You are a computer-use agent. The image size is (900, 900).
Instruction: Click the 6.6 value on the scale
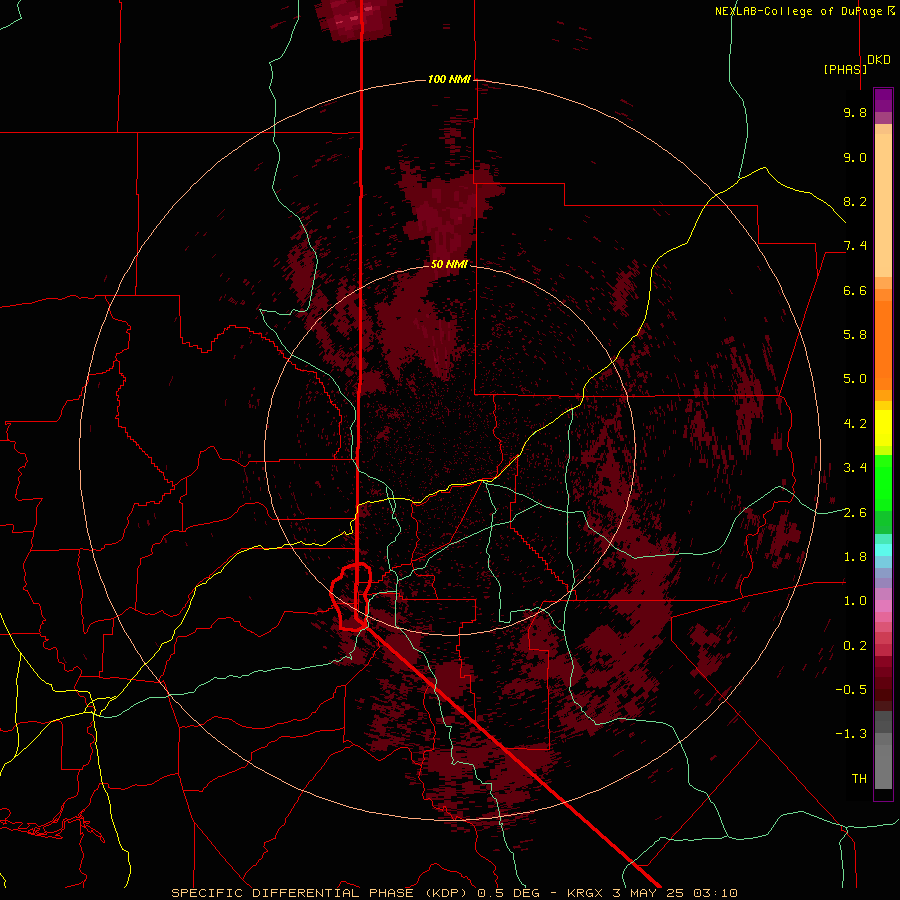tap(855, 290)
